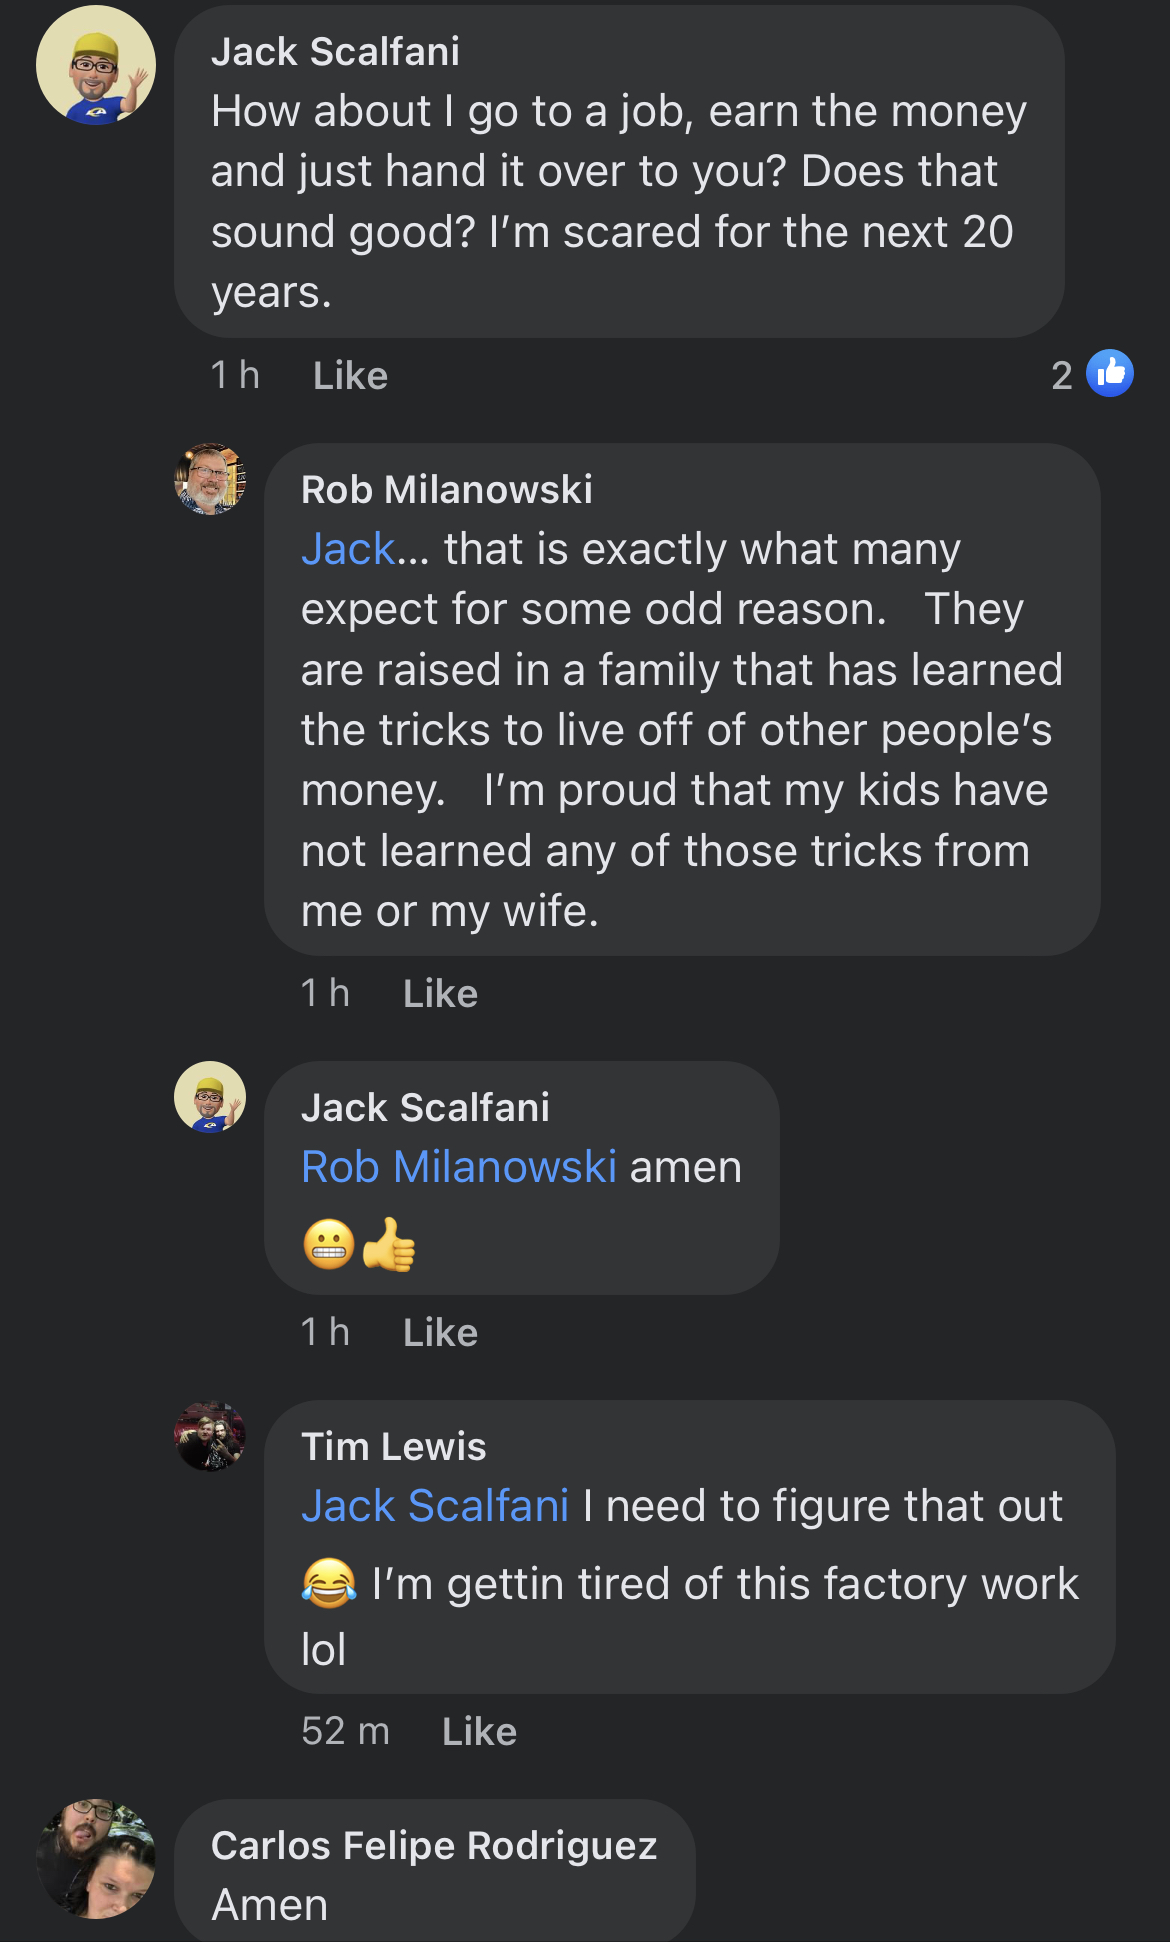Open the blue 'Jack' mention in Rob's reply

[348, 549]
